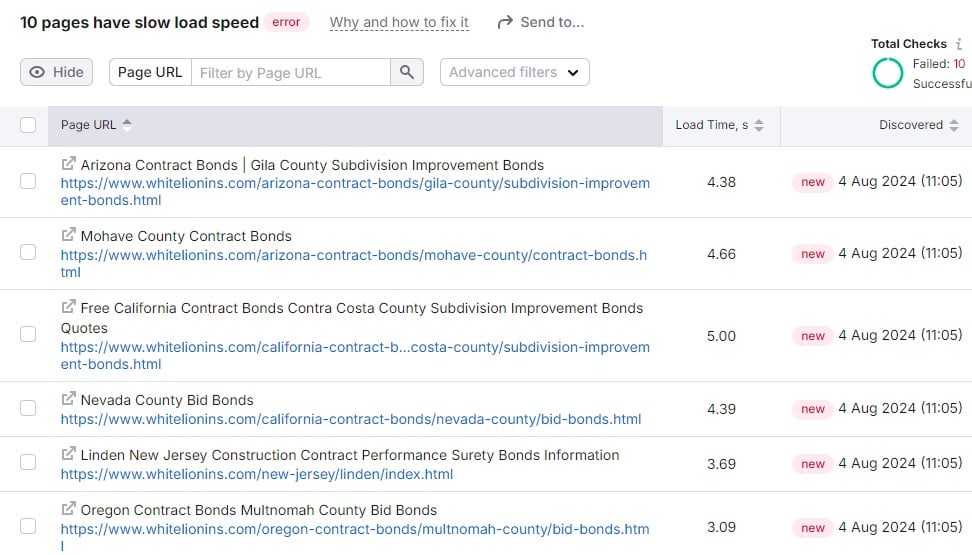Toggle the select-all checkbox in table header

tap(28, 125)
